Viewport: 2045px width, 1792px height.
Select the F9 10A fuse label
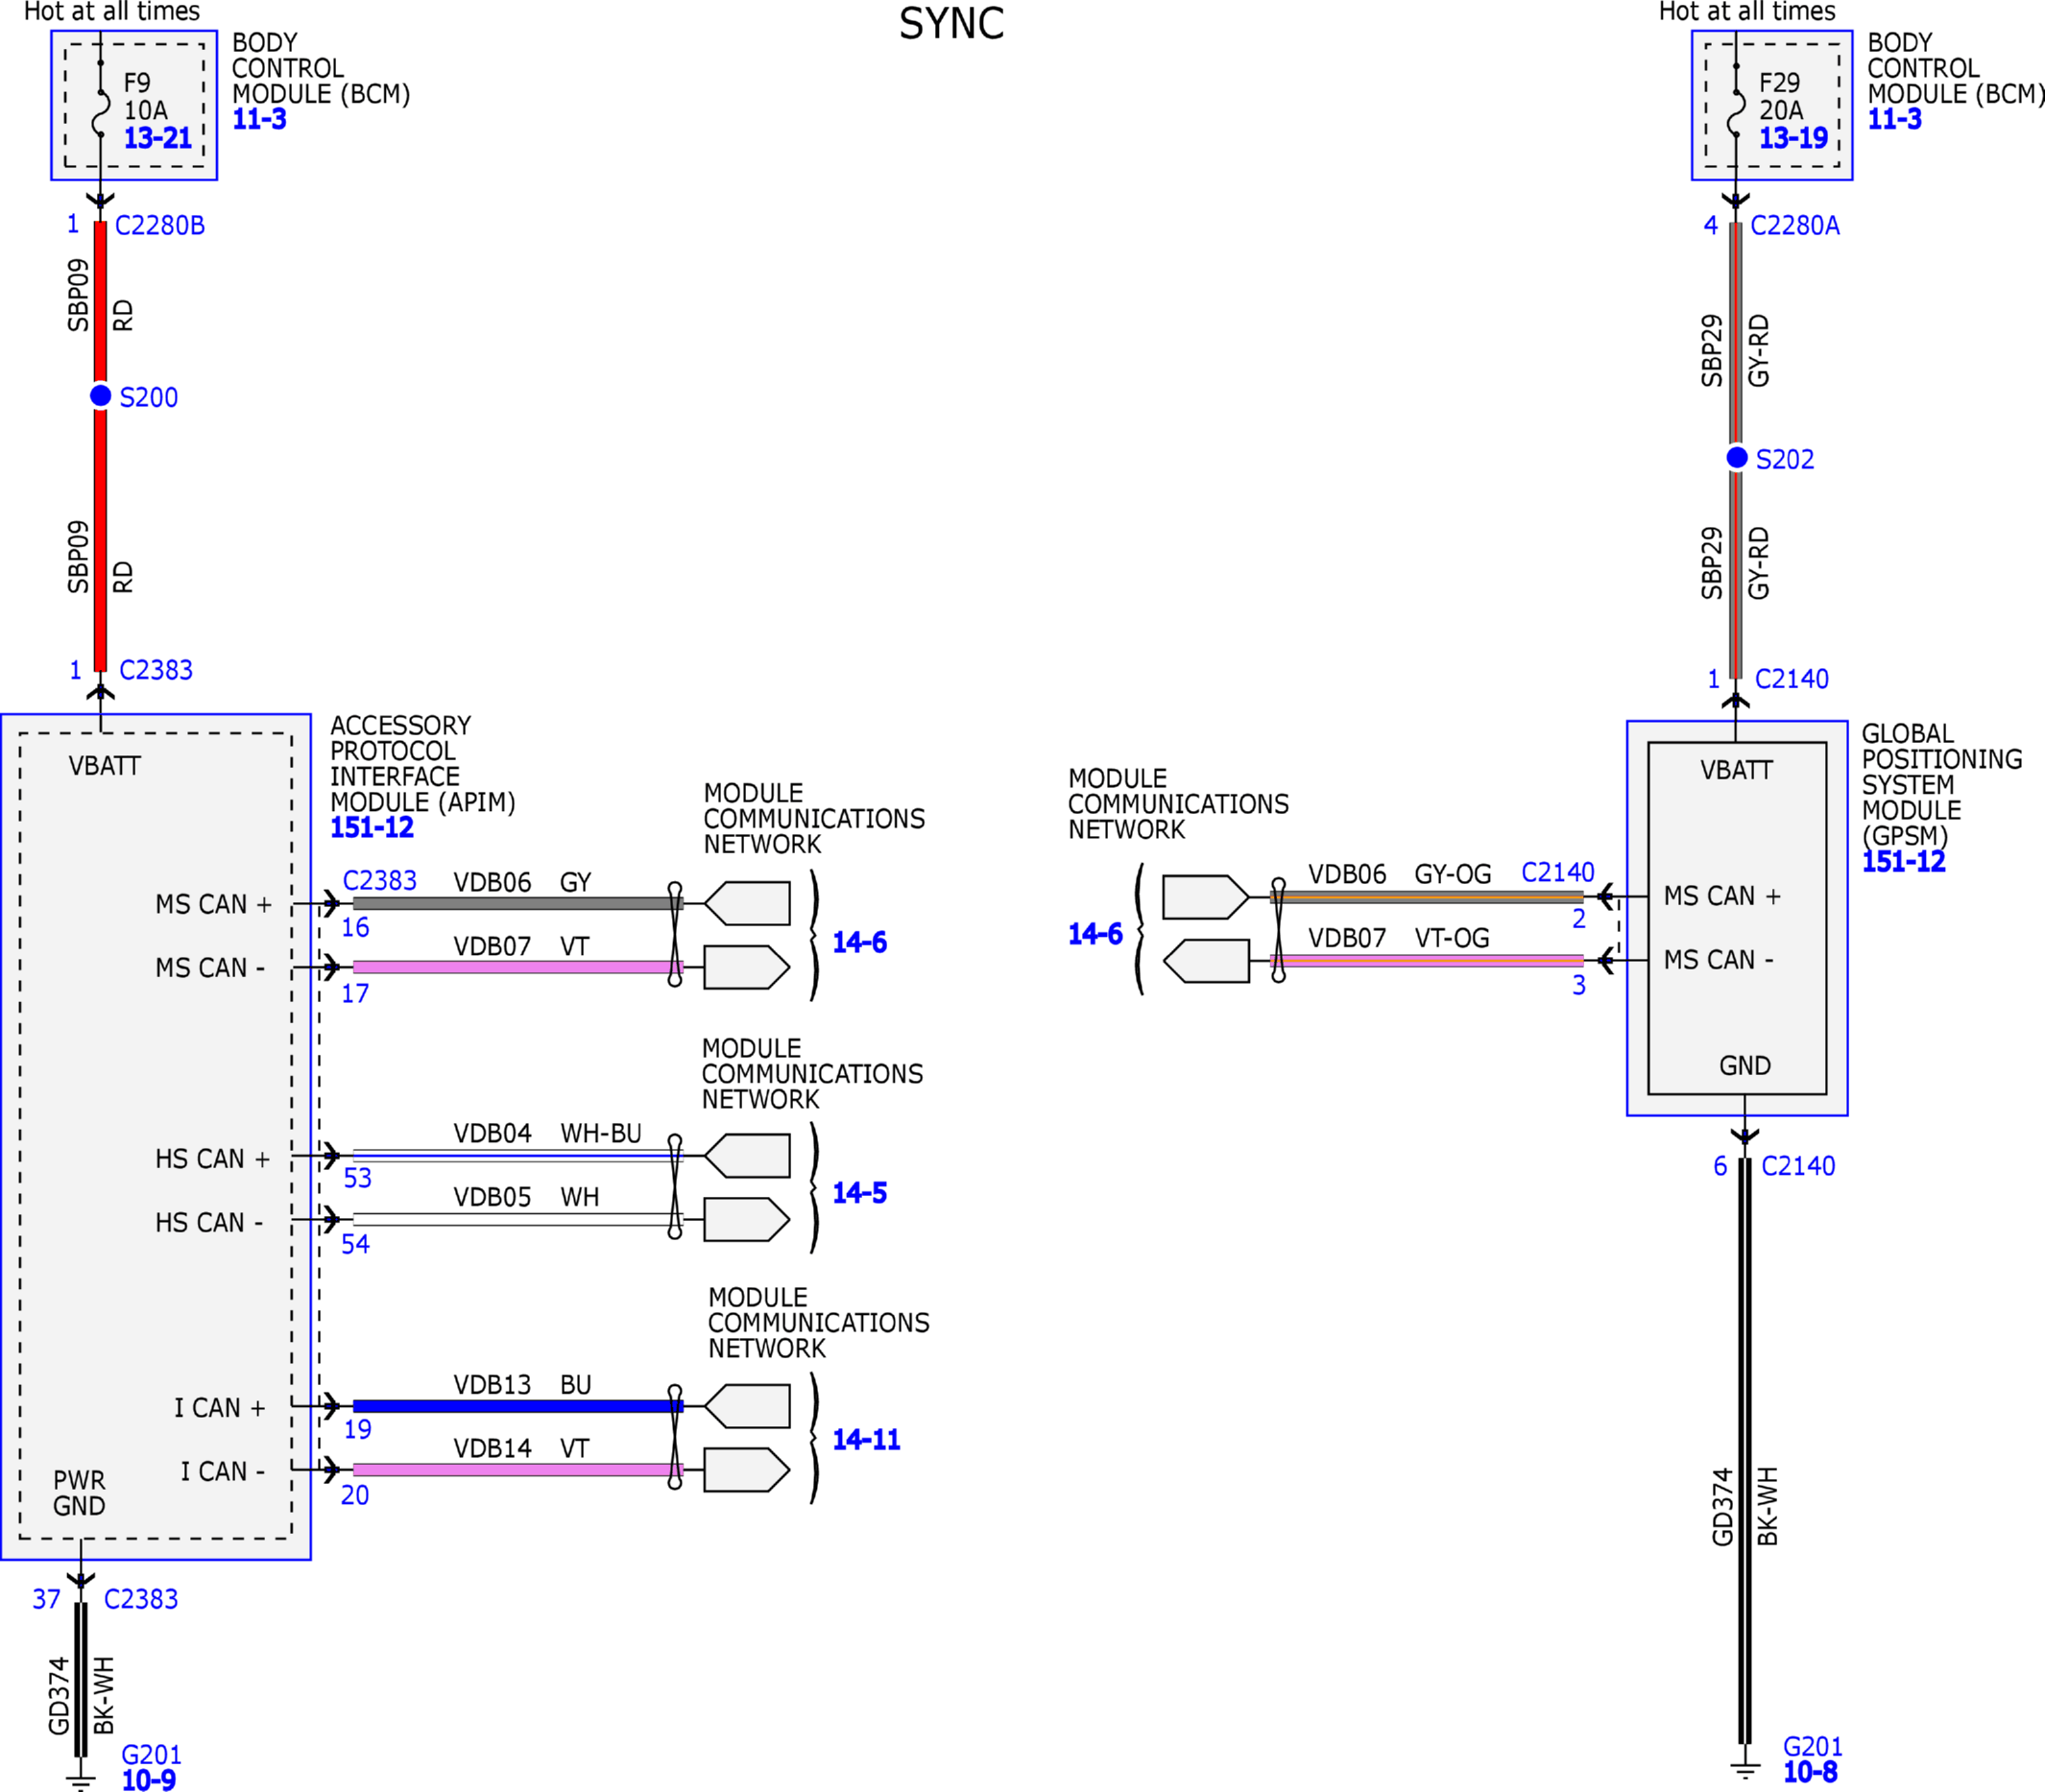click(x=145, y=96)
